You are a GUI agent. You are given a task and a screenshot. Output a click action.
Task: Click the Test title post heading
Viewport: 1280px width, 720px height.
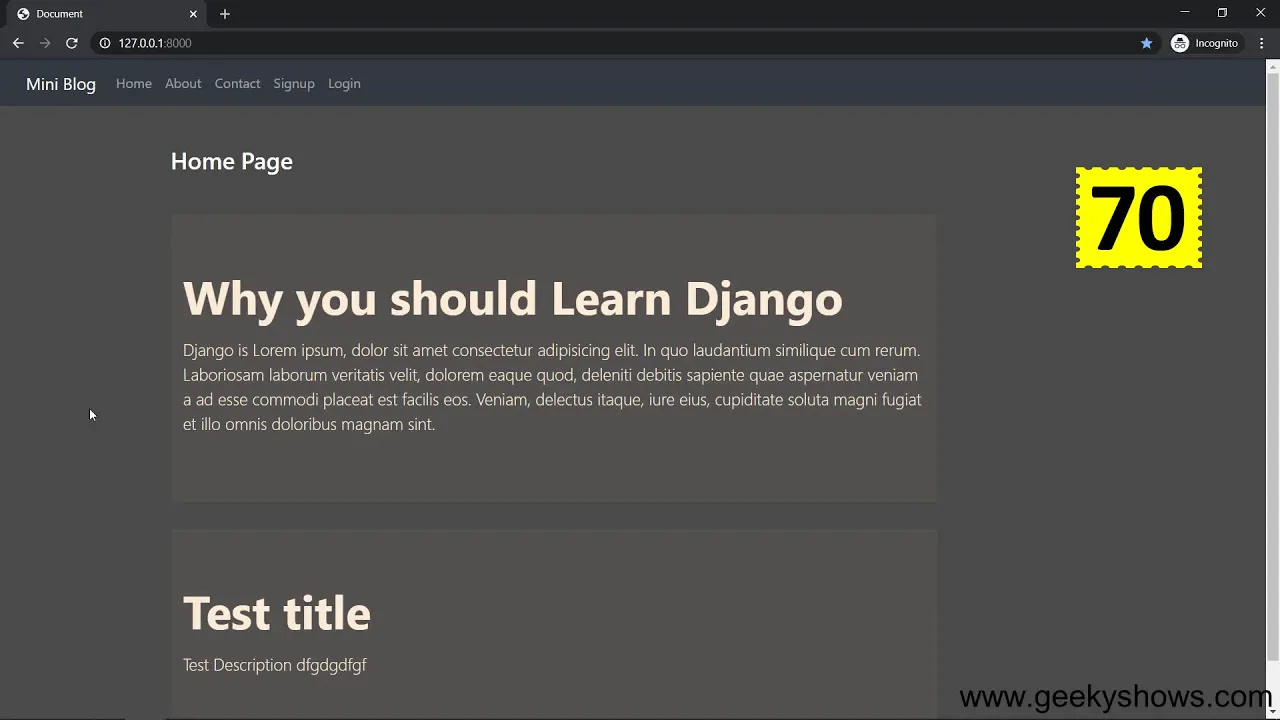pos(277,613)
